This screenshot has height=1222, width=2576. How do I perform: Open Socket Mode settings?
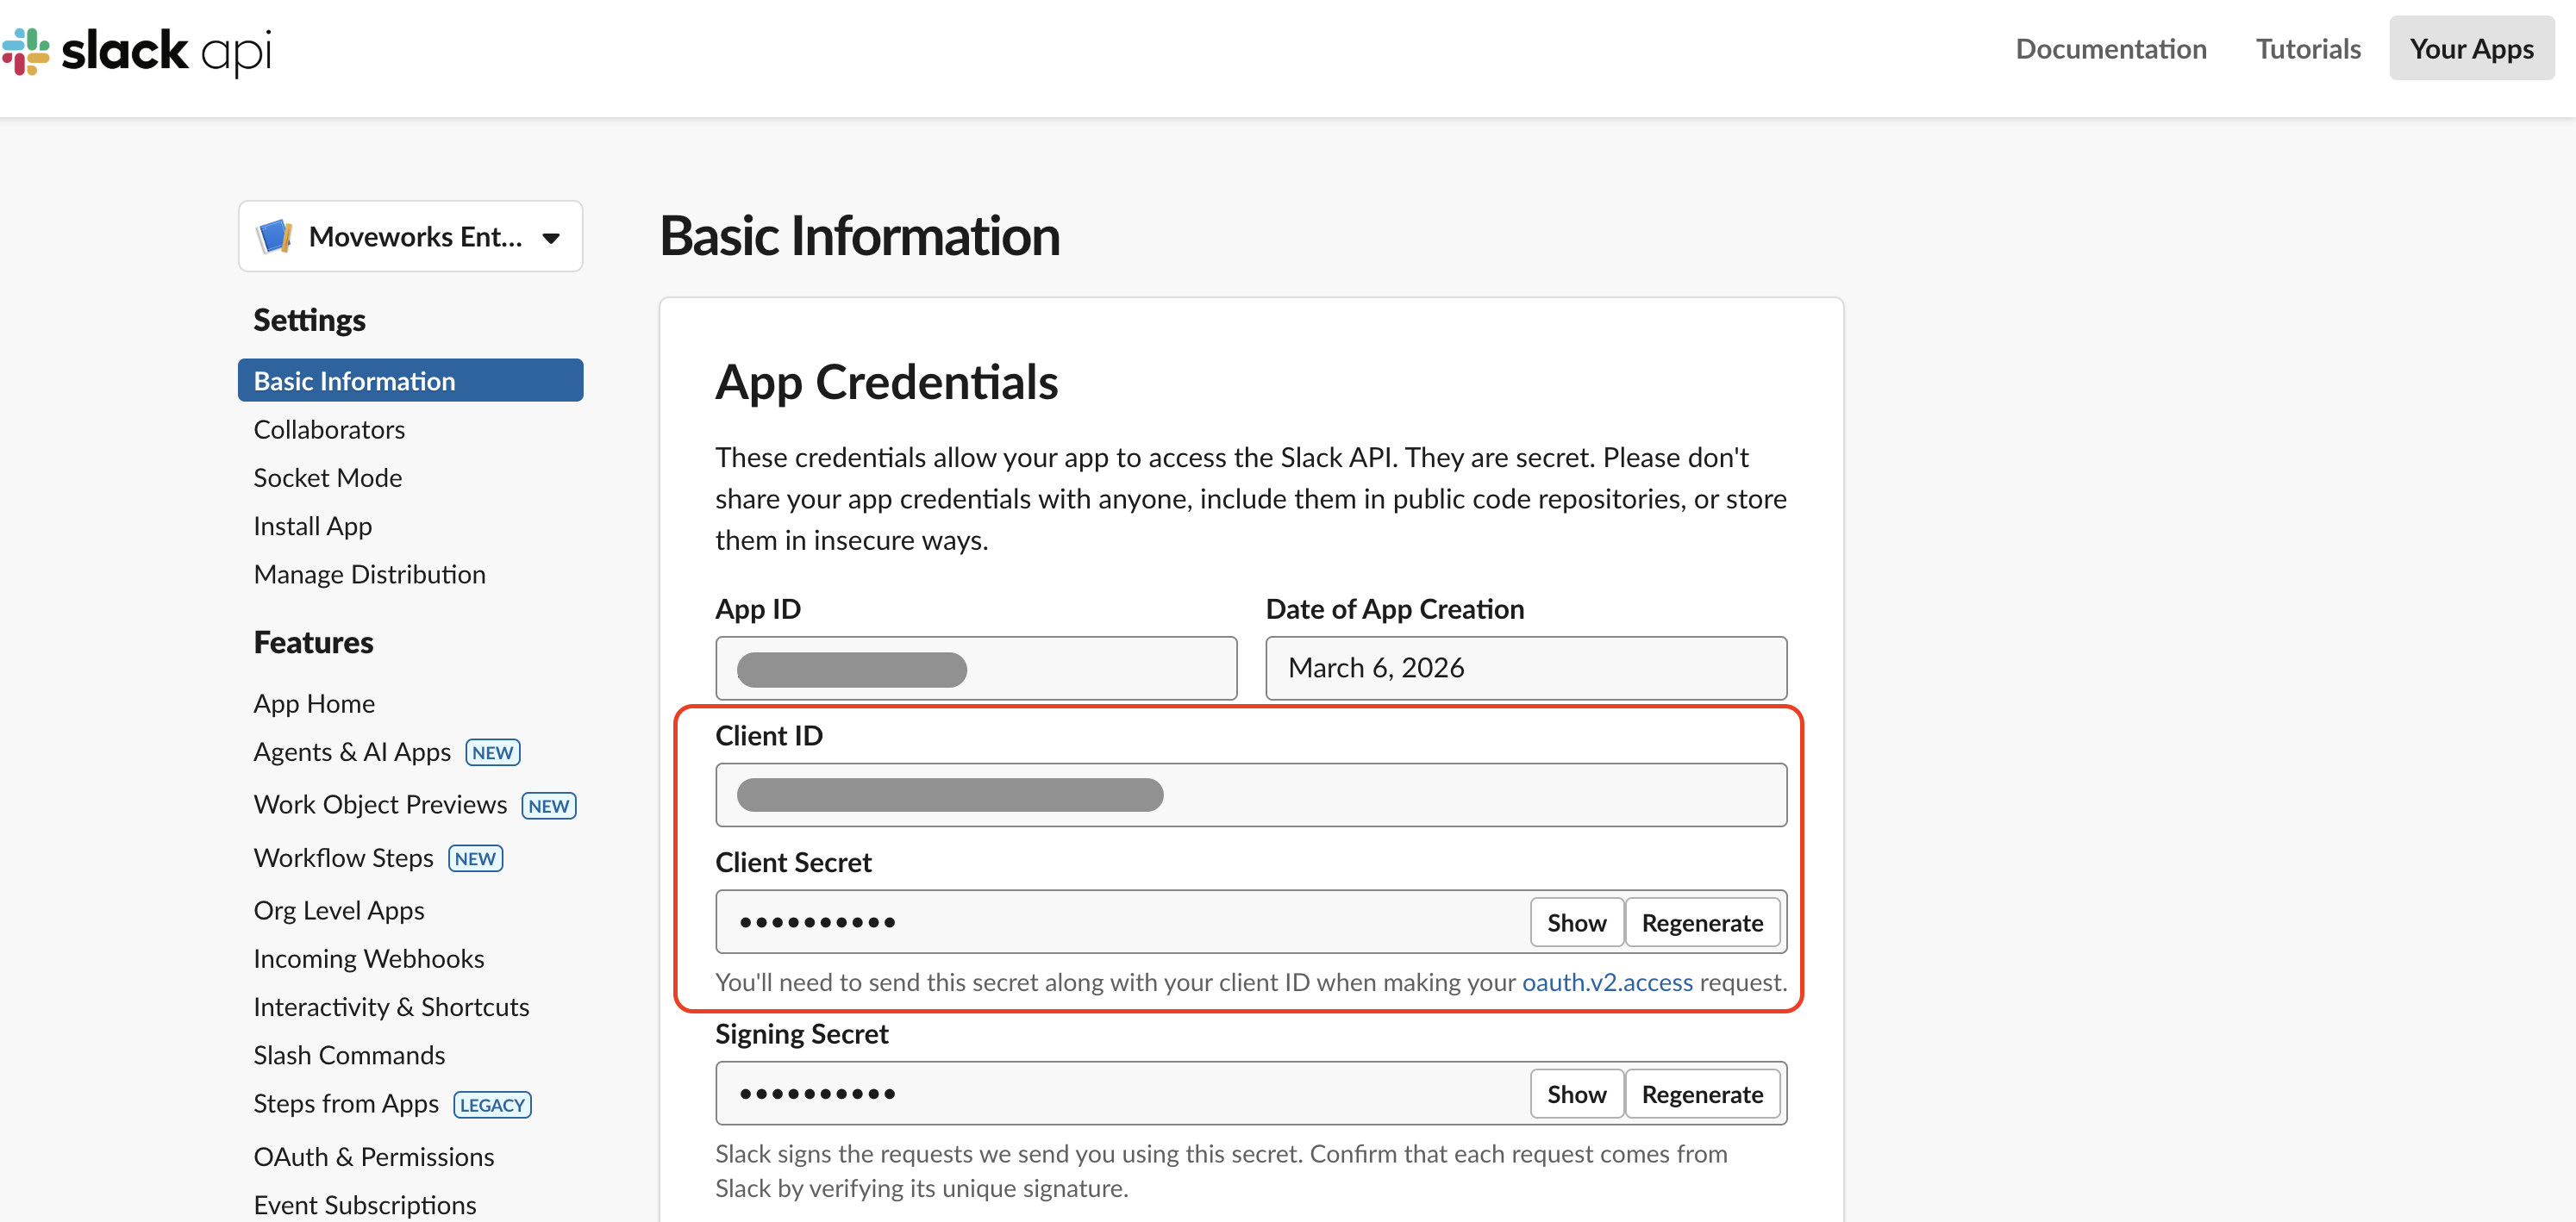point(327,477)
